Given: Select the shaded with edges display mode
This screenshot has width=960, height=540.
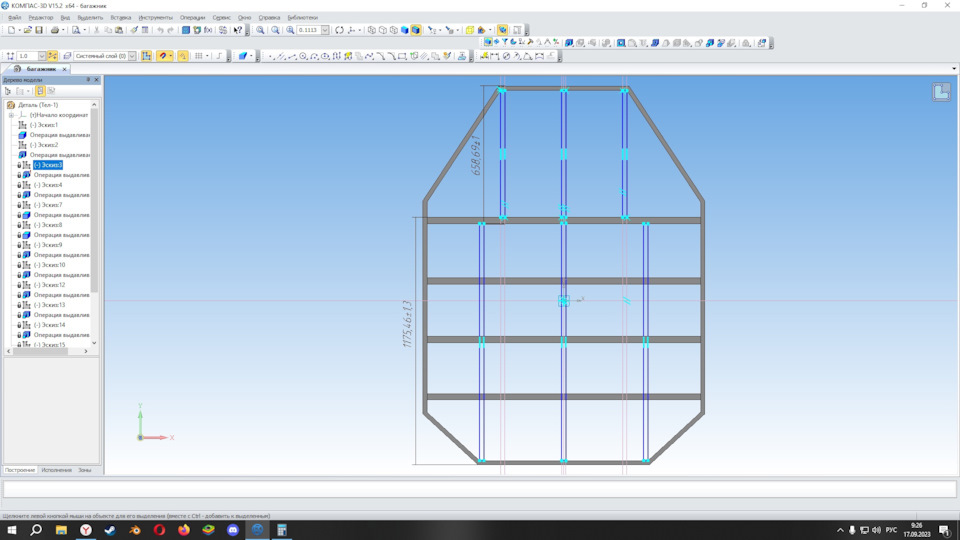Looking at the screenshot, I should click(x=416, y=30).
